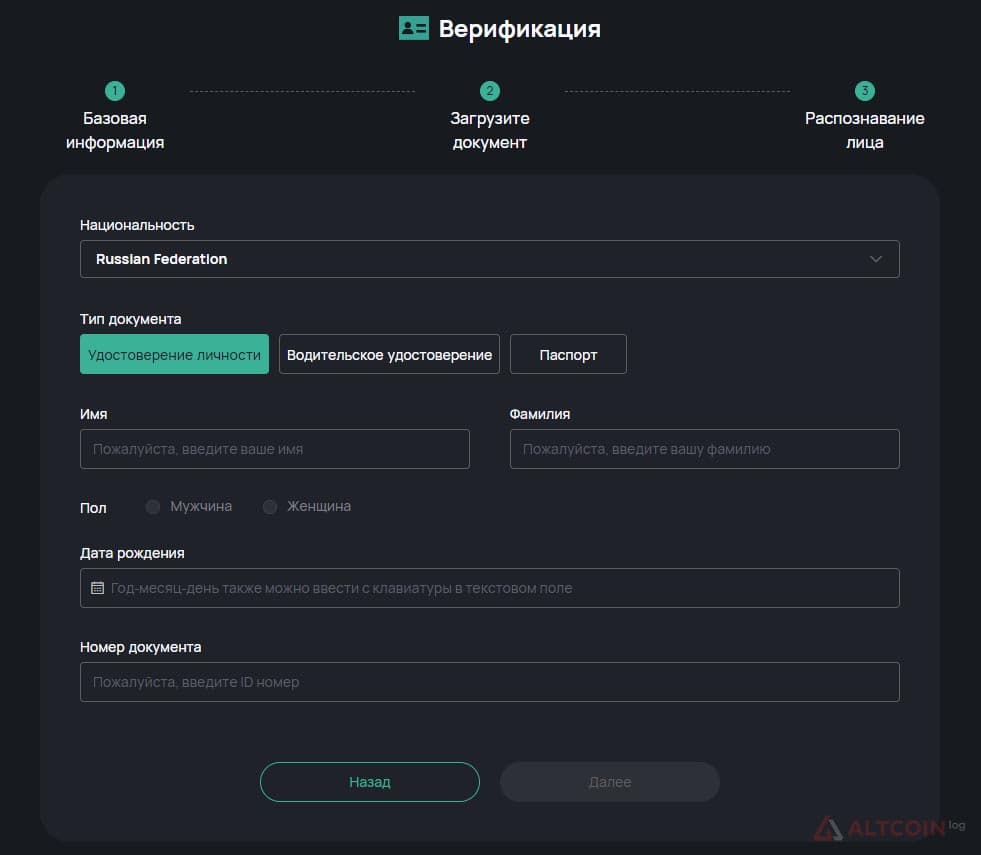
Task: Focus the Номер документа input field
Action: pyautogui.click(x=490, y=682)
